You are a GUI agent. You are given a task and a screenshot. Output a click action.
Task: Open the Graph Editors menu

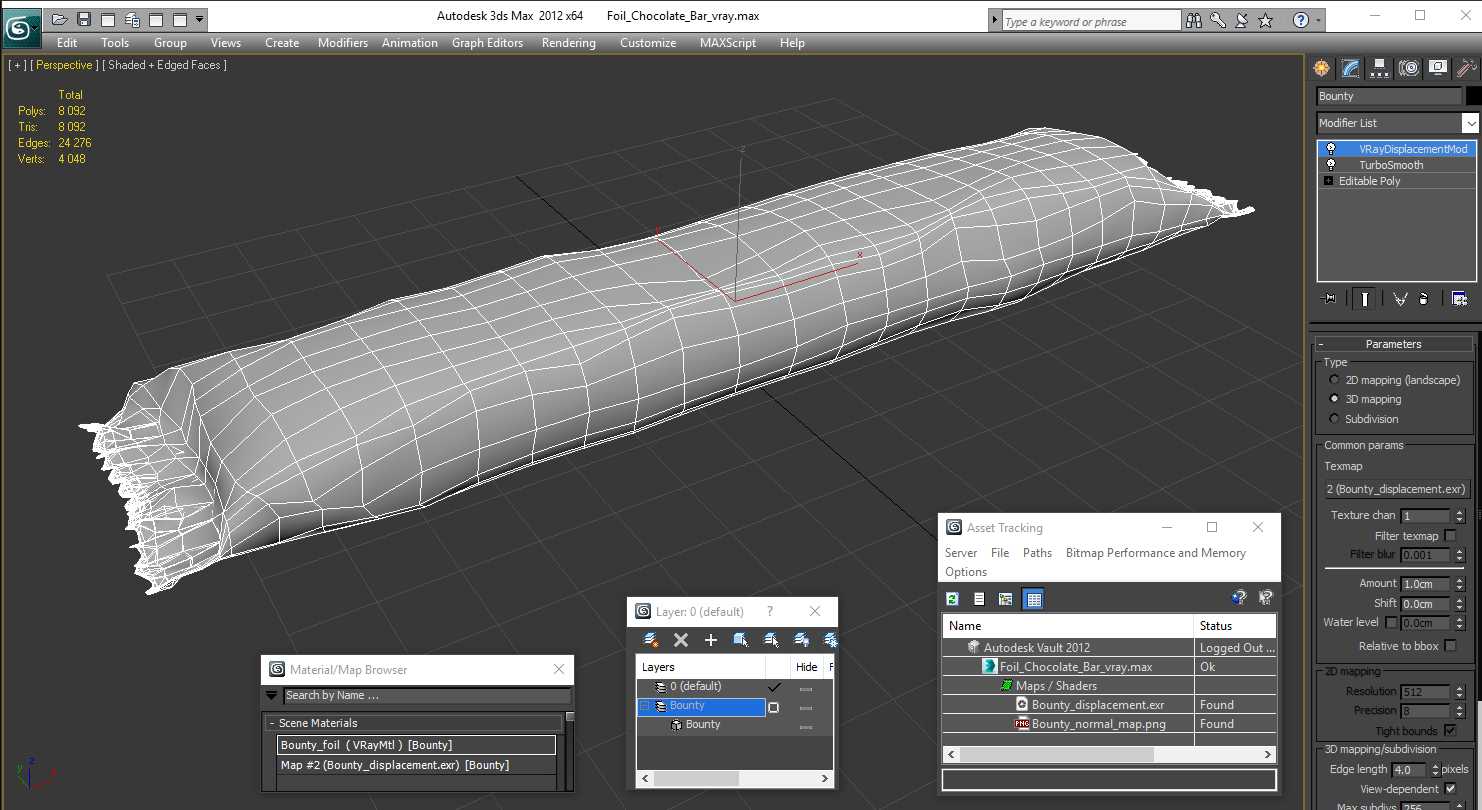pyautogui.click(x=487, y=43)
